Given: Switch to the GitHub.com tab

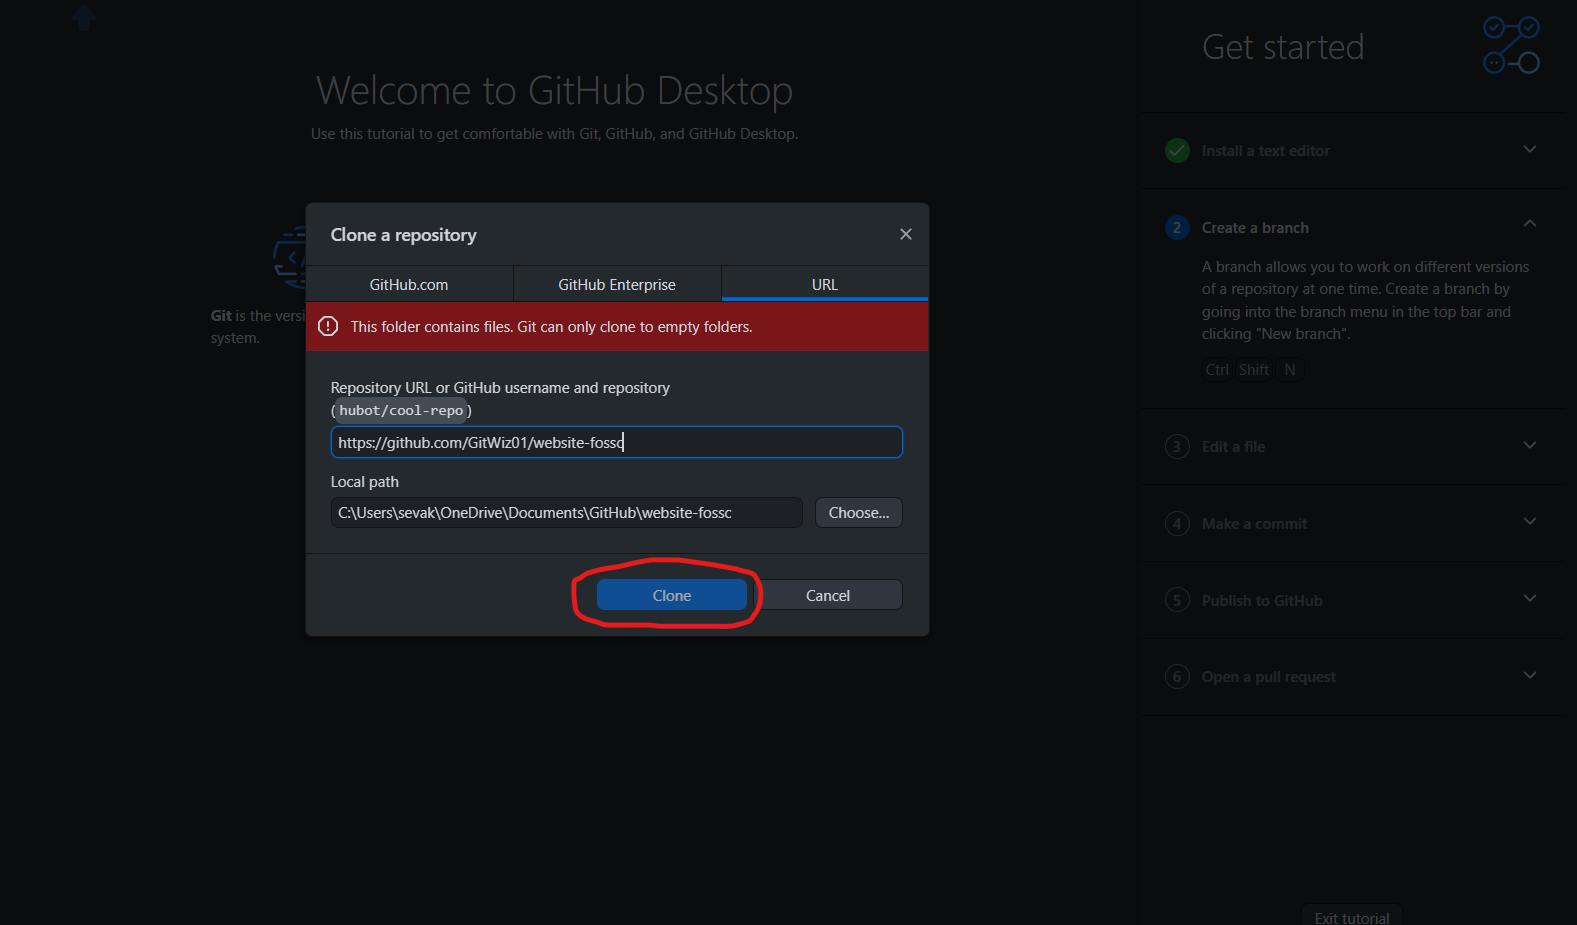Looking at the screenshot, I should click(x=409, y=284).
